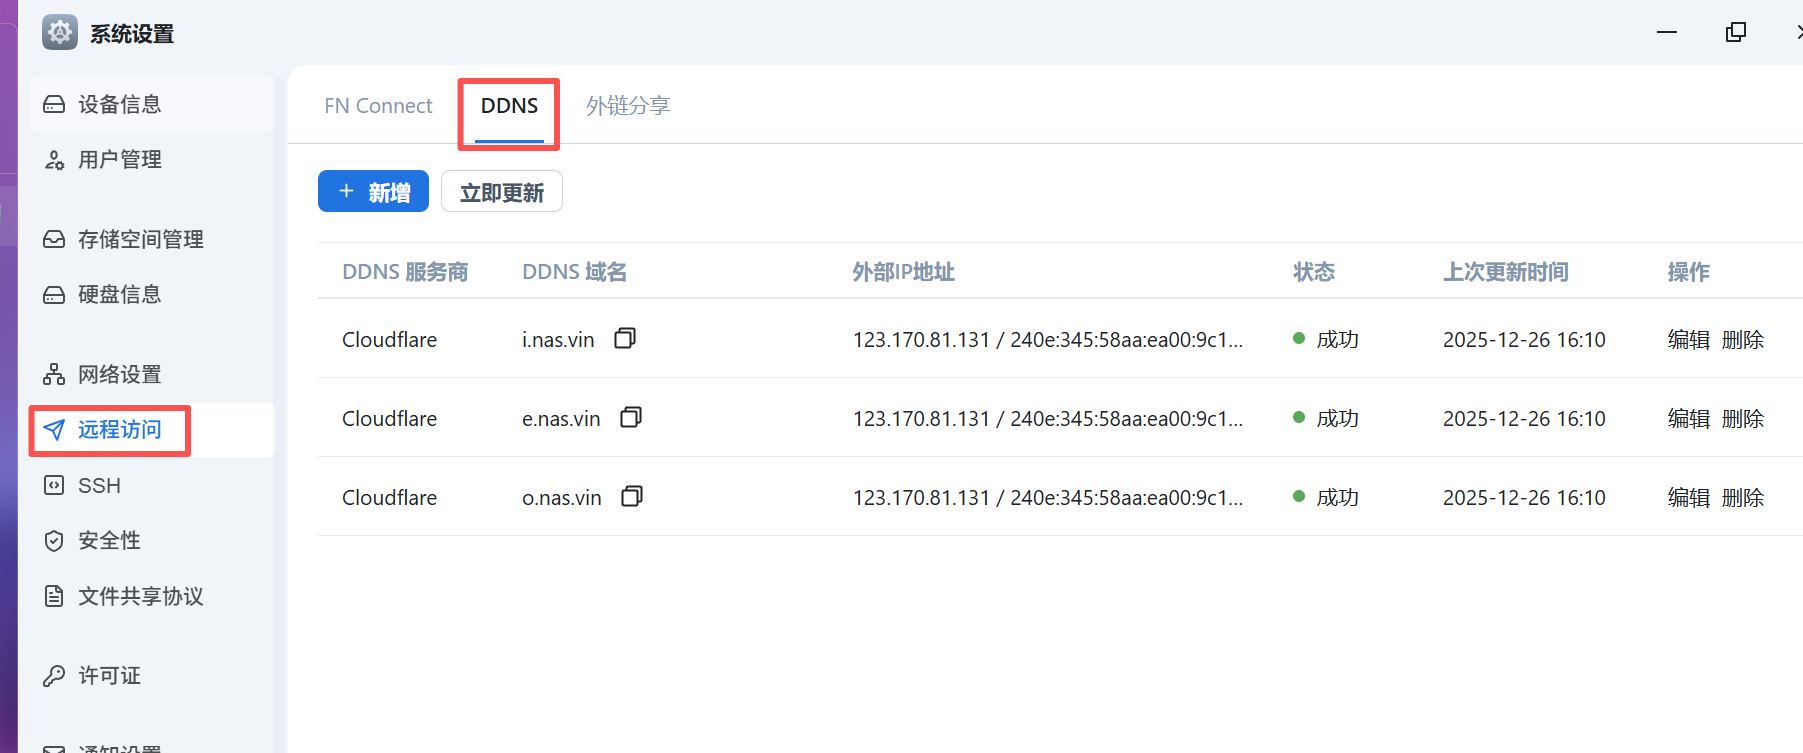Viewport: 1803px width, 753px height.
Task: Select 远程访问 in the sidebar
Action: [152, 430]
